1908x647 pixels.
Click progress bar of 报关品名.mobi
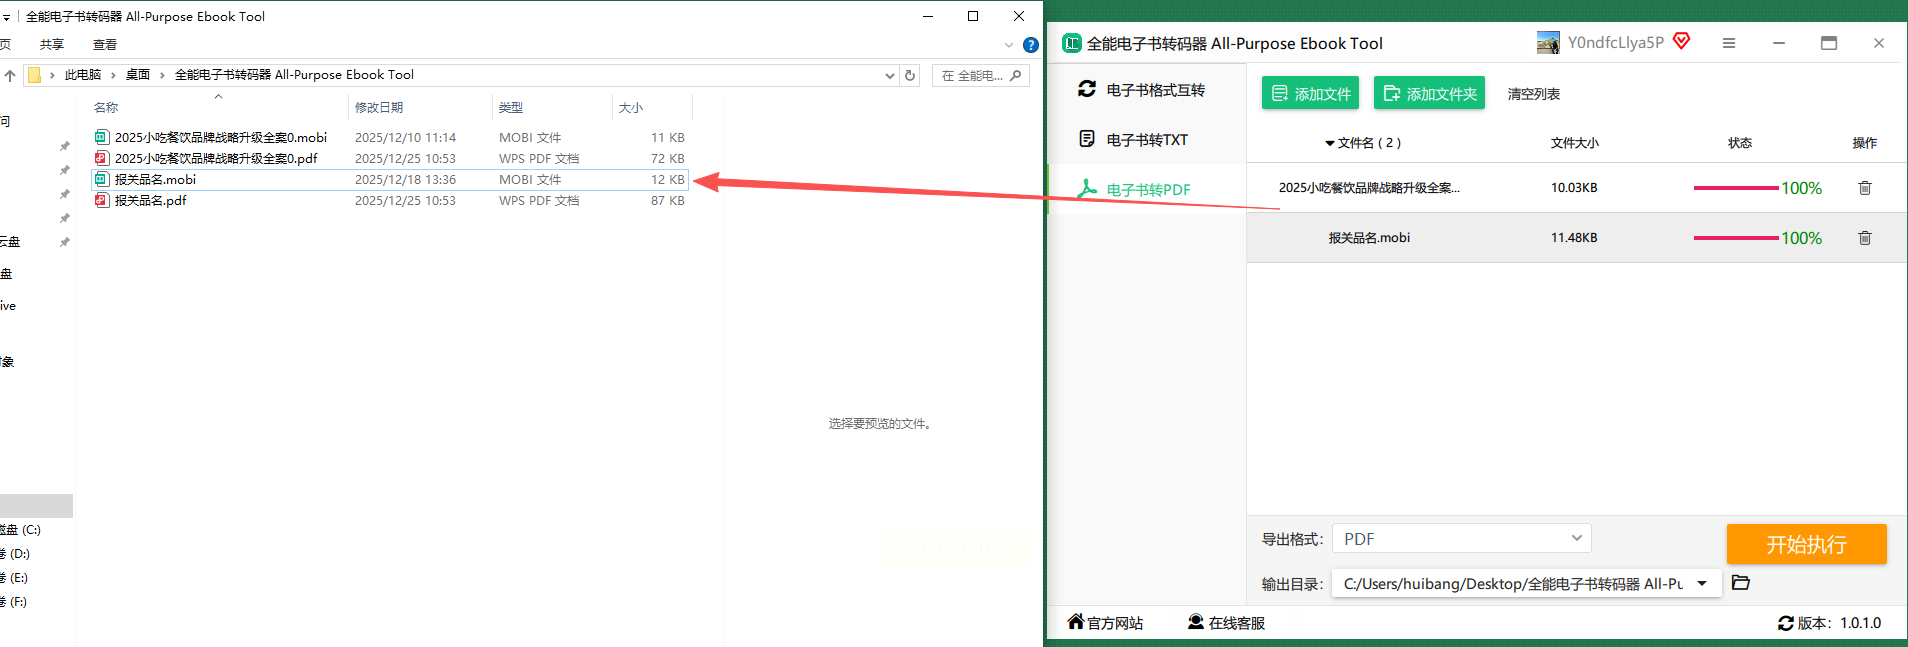[1736, 238]
